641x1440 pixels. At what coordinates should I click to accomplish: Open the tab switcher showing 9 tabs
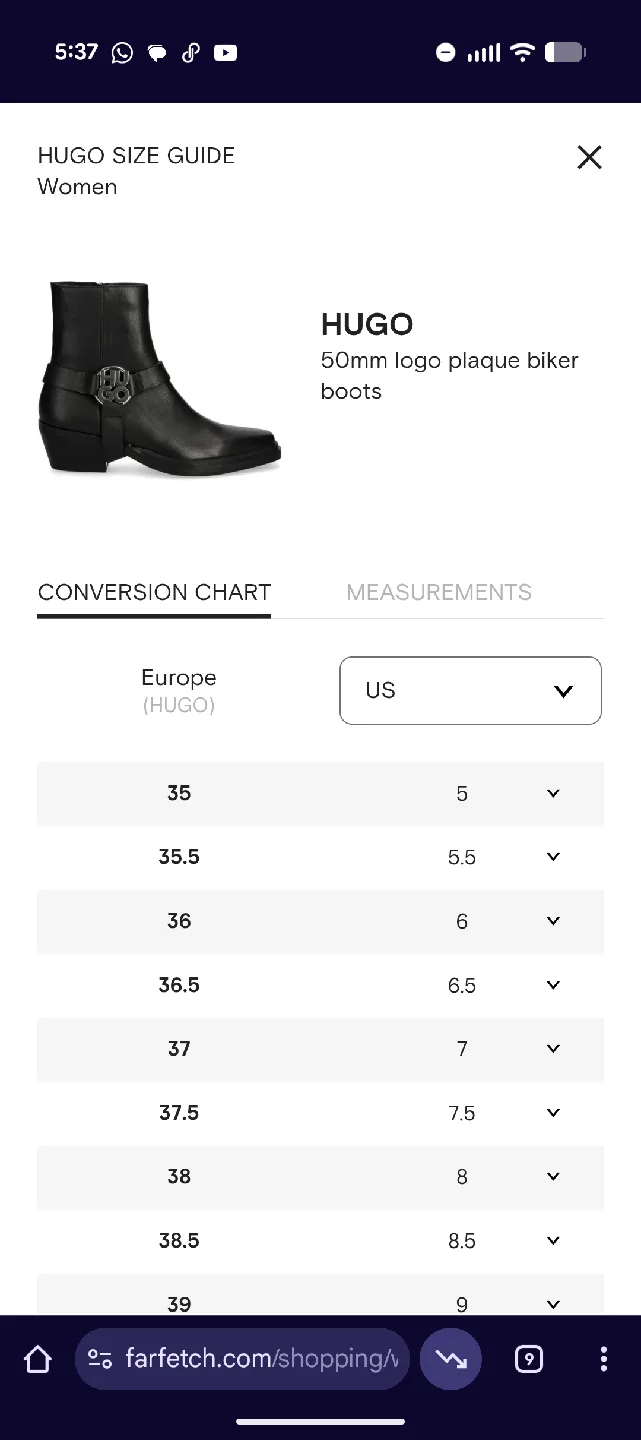(x=528, y=1359)
